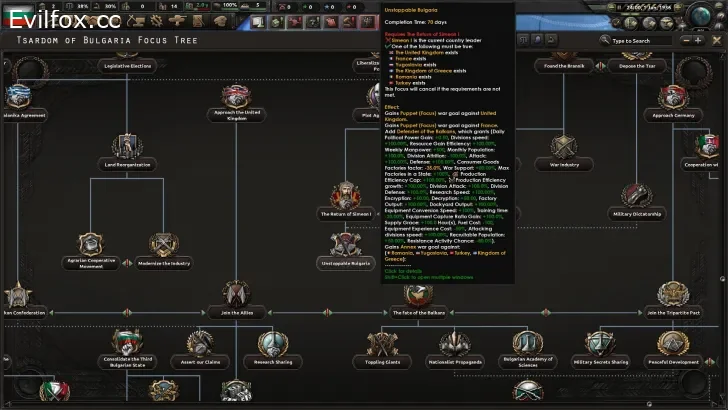Decrease game speed with minus button beside date
Image resolution: width=728 pixels, height=410 pixels.
coord(611,7)
